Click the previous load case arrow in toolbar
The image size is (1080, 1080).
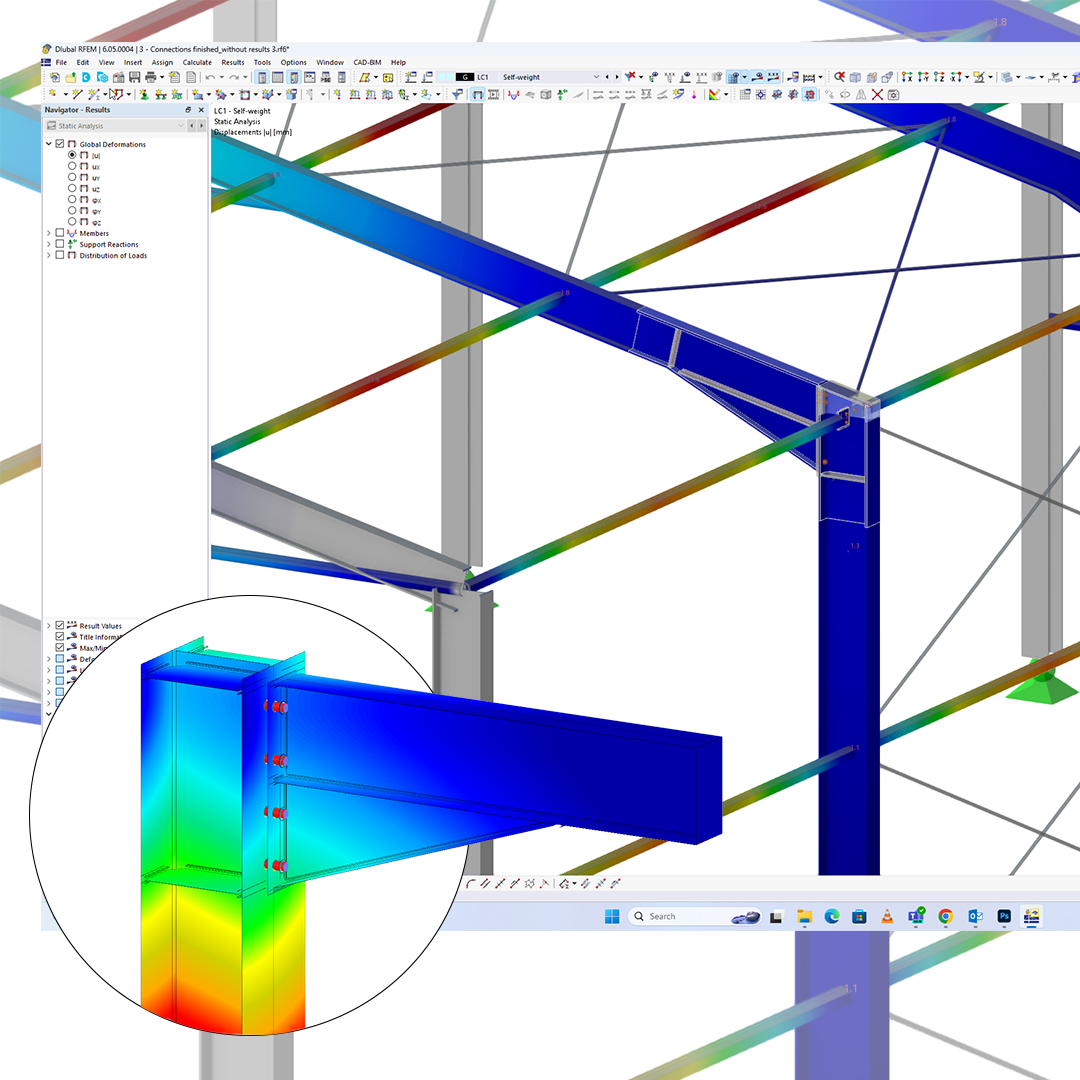607,77
